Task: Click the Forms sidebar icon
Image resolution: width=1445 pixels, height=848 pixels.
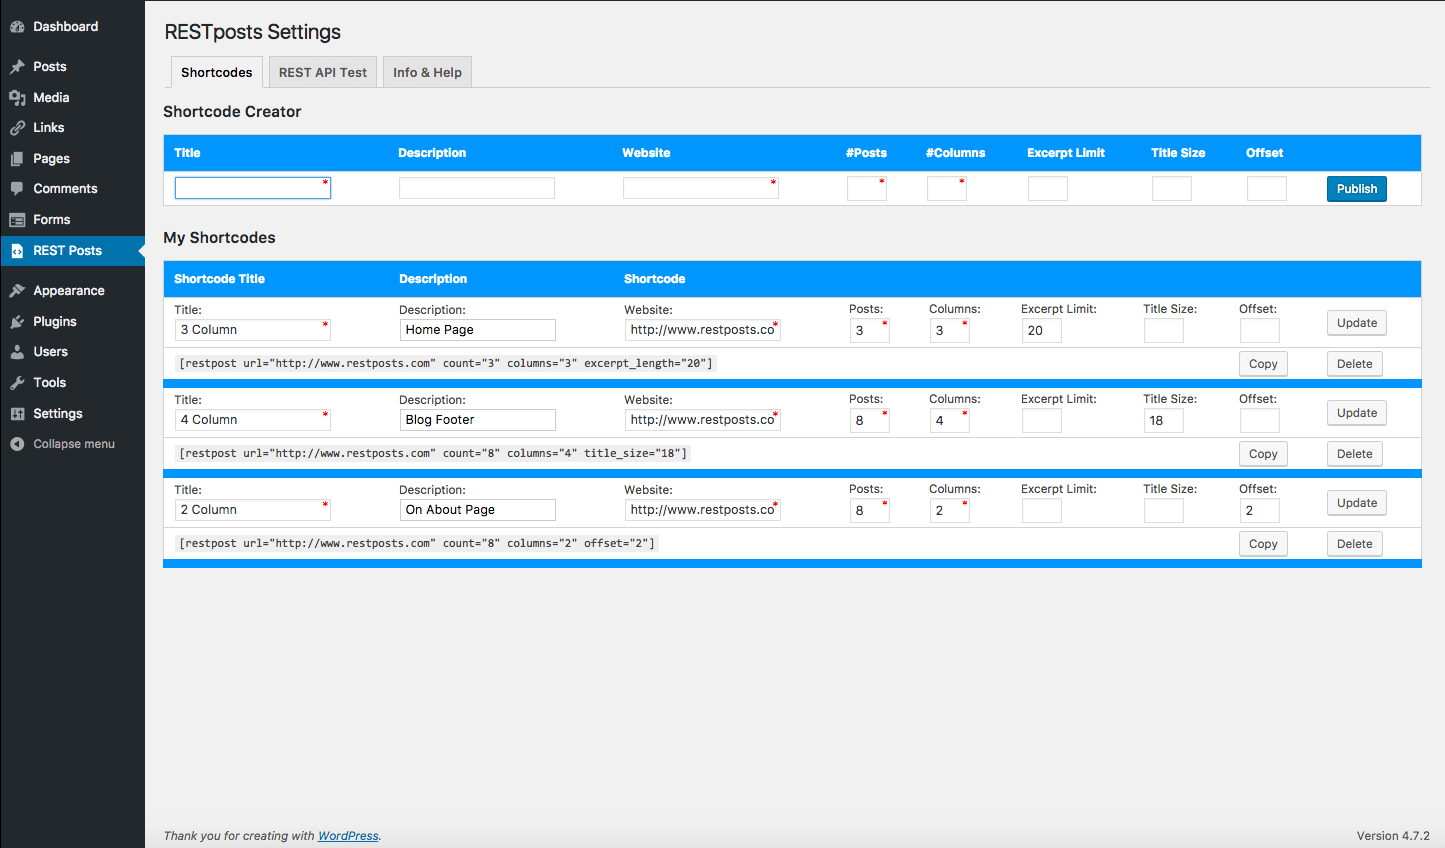Action: coord(17,220)
